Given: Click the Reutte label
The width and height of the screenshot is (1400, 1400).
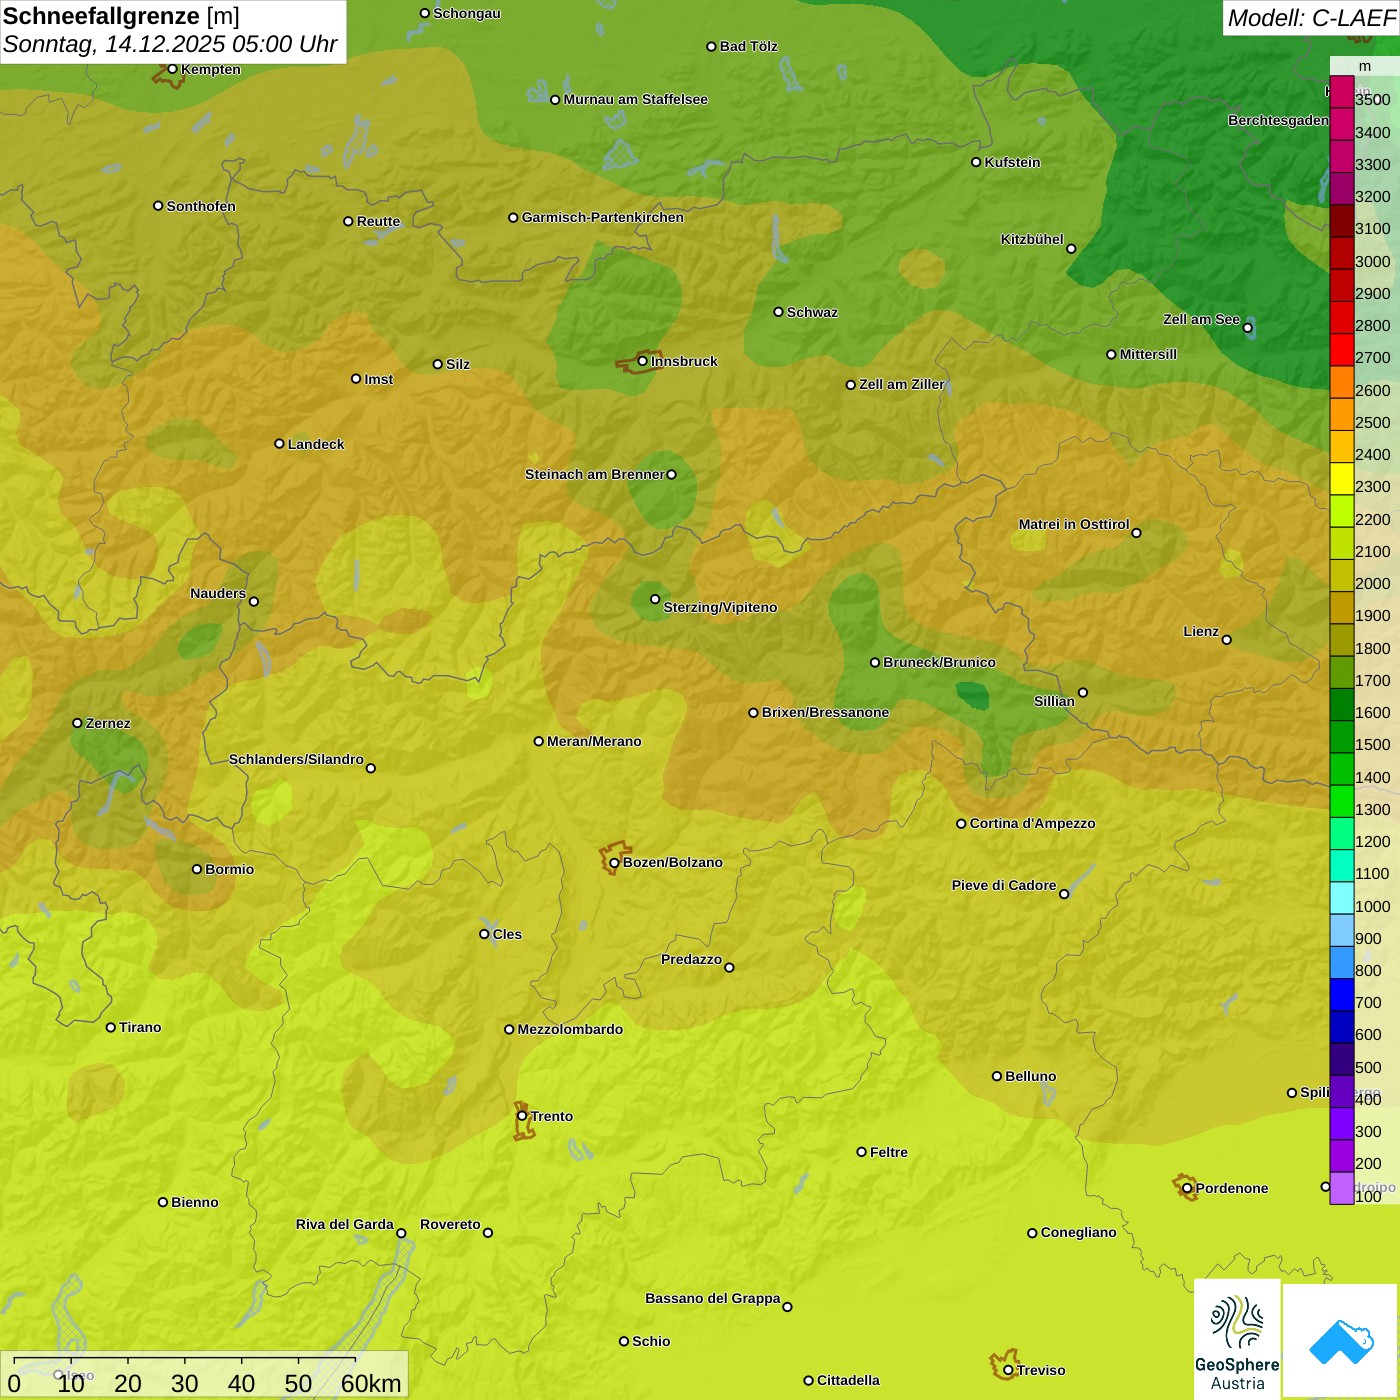Looking at the screenshot, I should (x=378, y=221).
